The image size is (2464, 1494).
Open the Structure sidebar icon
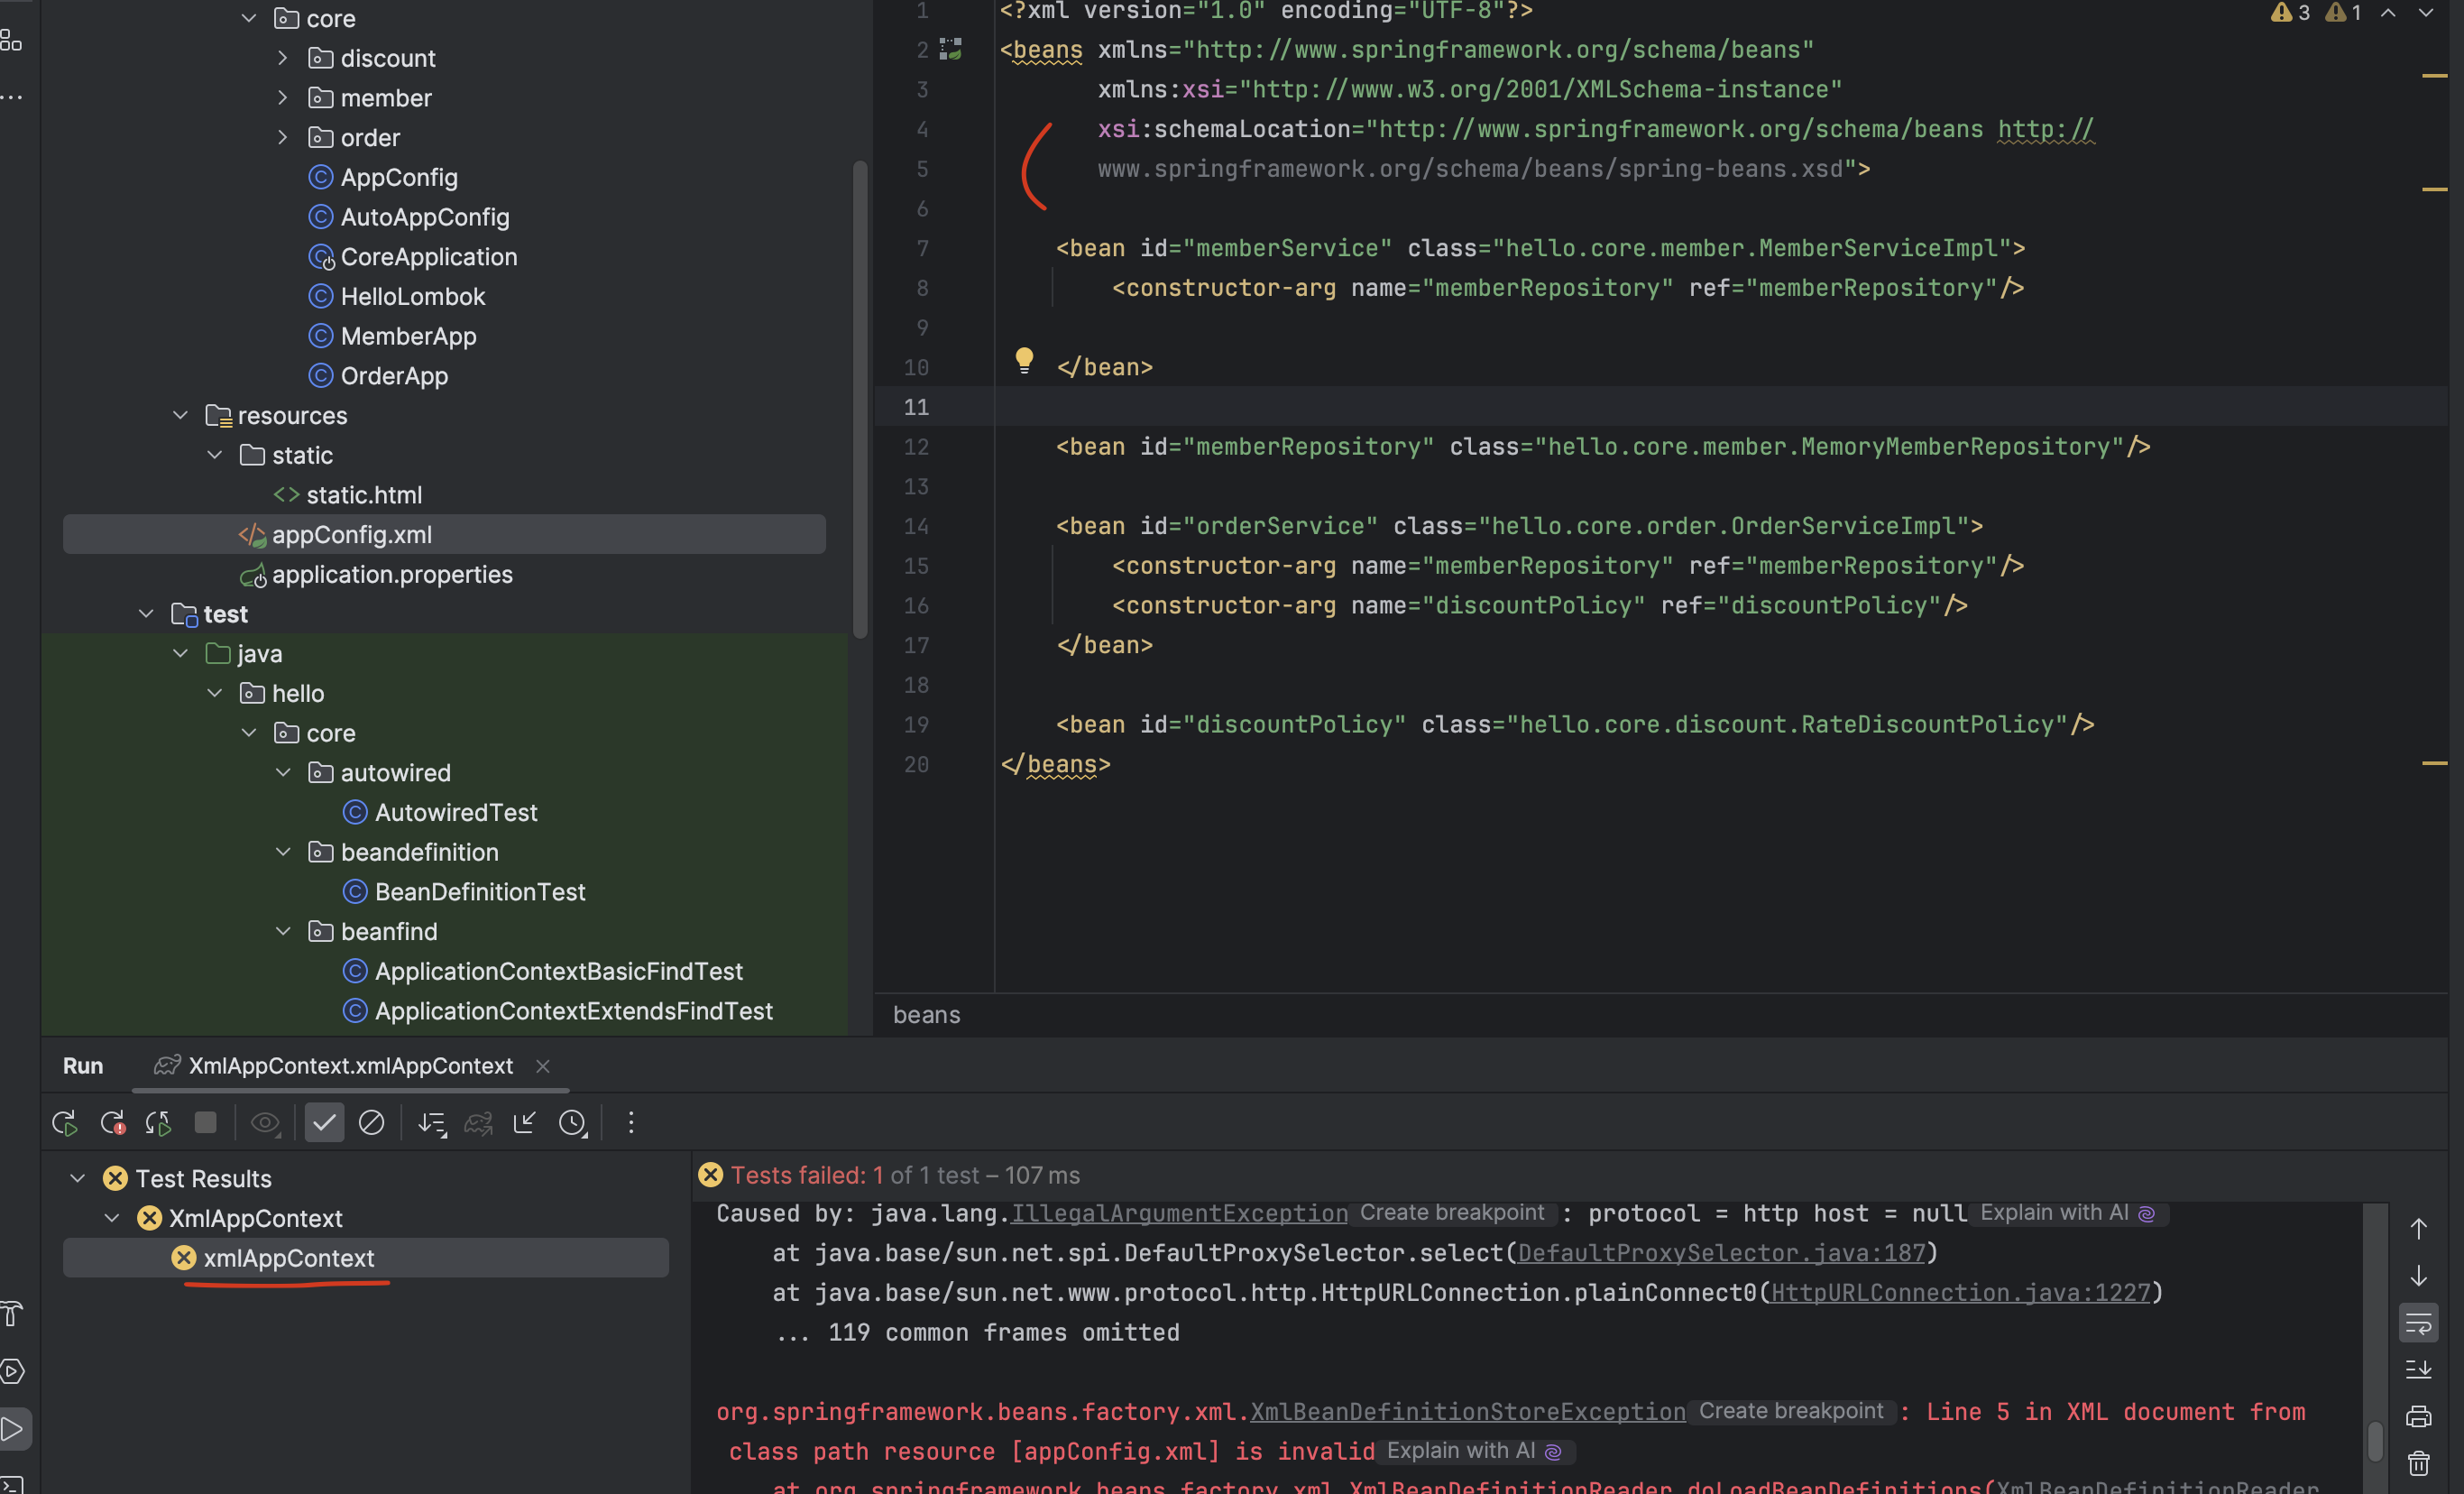(12, 40)
